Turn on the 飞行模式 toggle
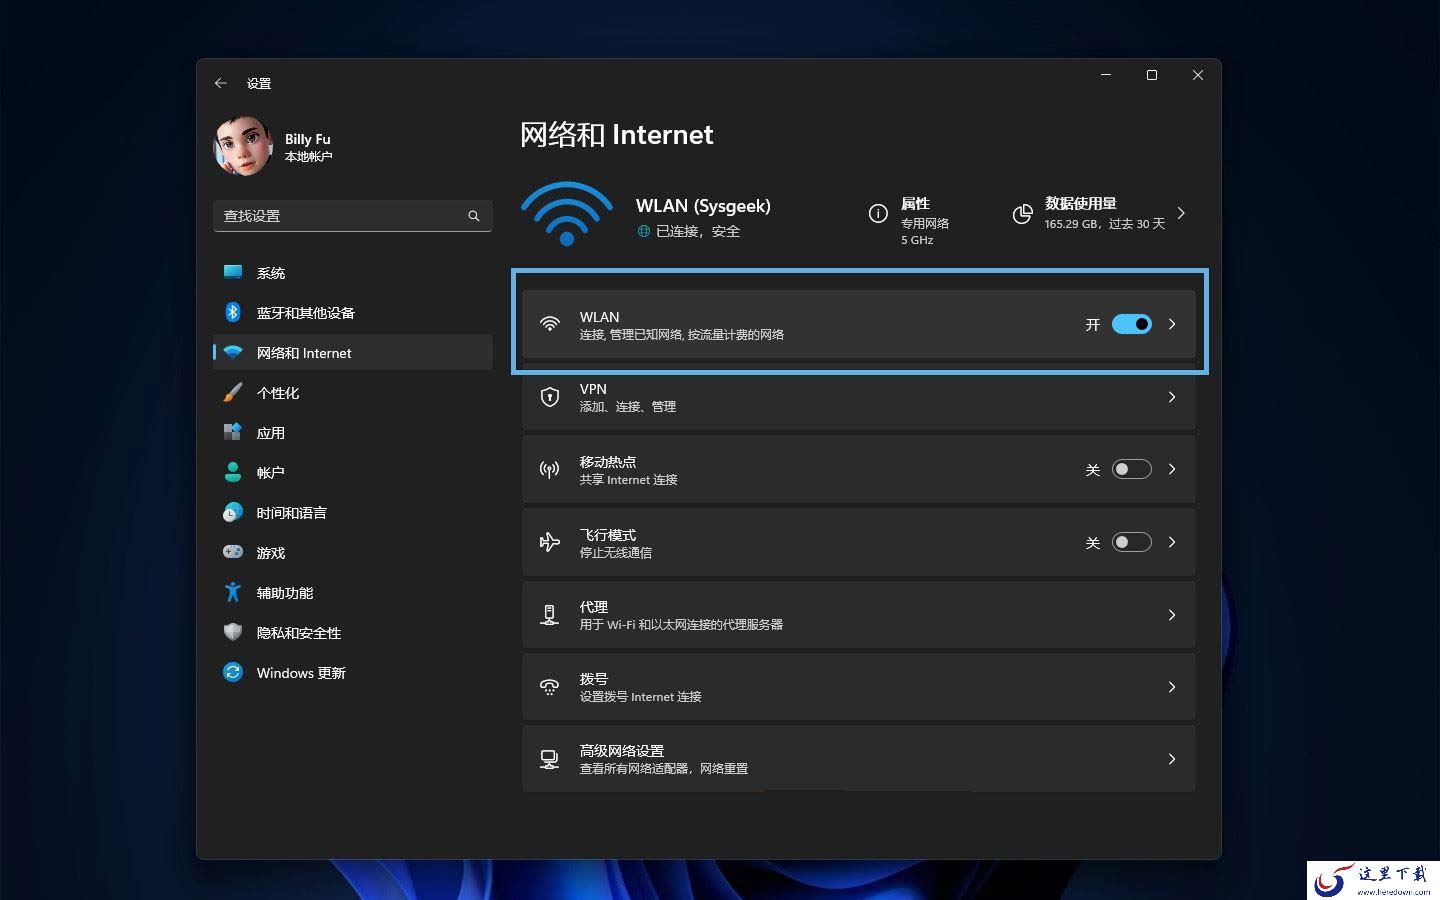 pos(1132,542)
